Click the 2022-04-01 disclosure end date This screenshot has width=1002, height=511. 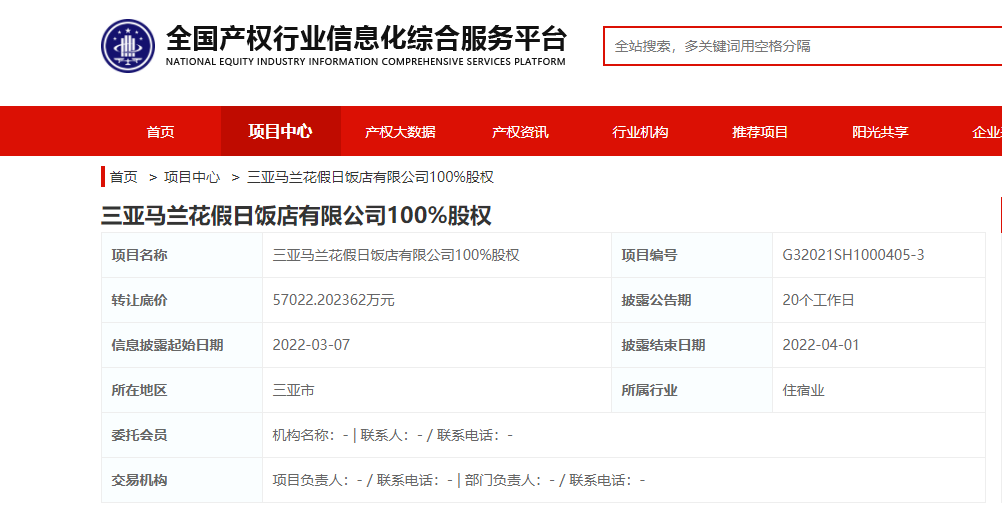point(820,345)
